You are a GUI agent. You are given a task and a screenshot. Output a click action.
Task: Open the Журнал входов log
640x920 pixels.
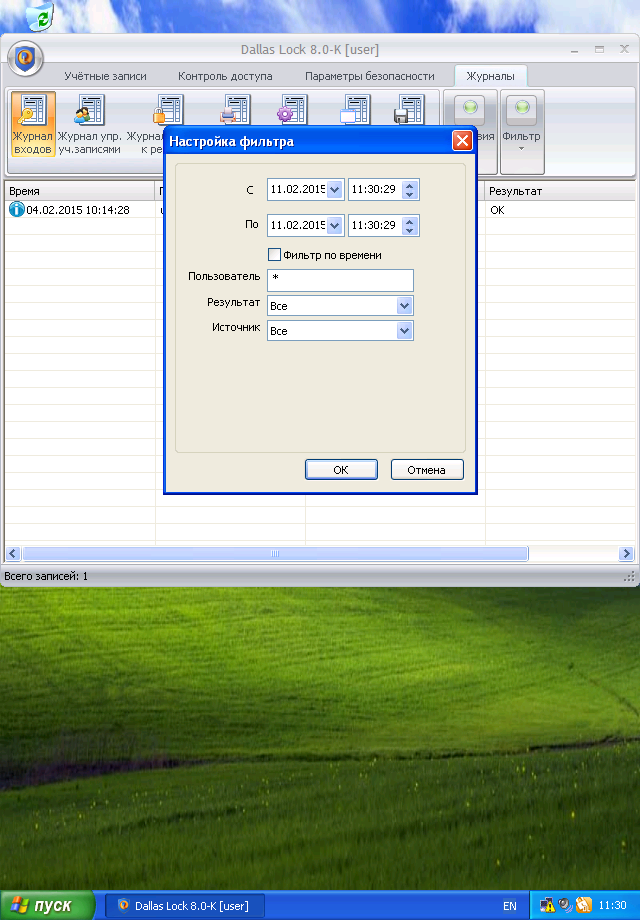click(x=33, y=124)
